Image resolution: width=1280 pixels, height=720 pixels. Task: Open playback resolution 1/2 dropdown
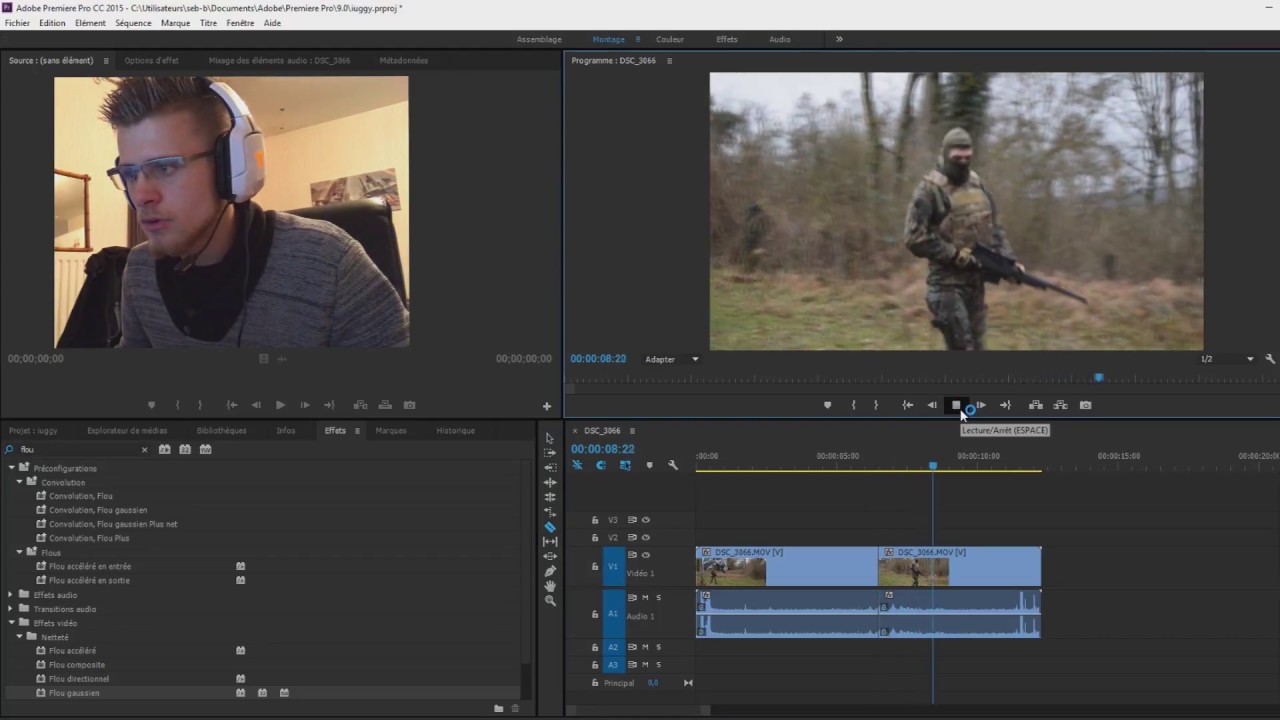point(1227,359)
